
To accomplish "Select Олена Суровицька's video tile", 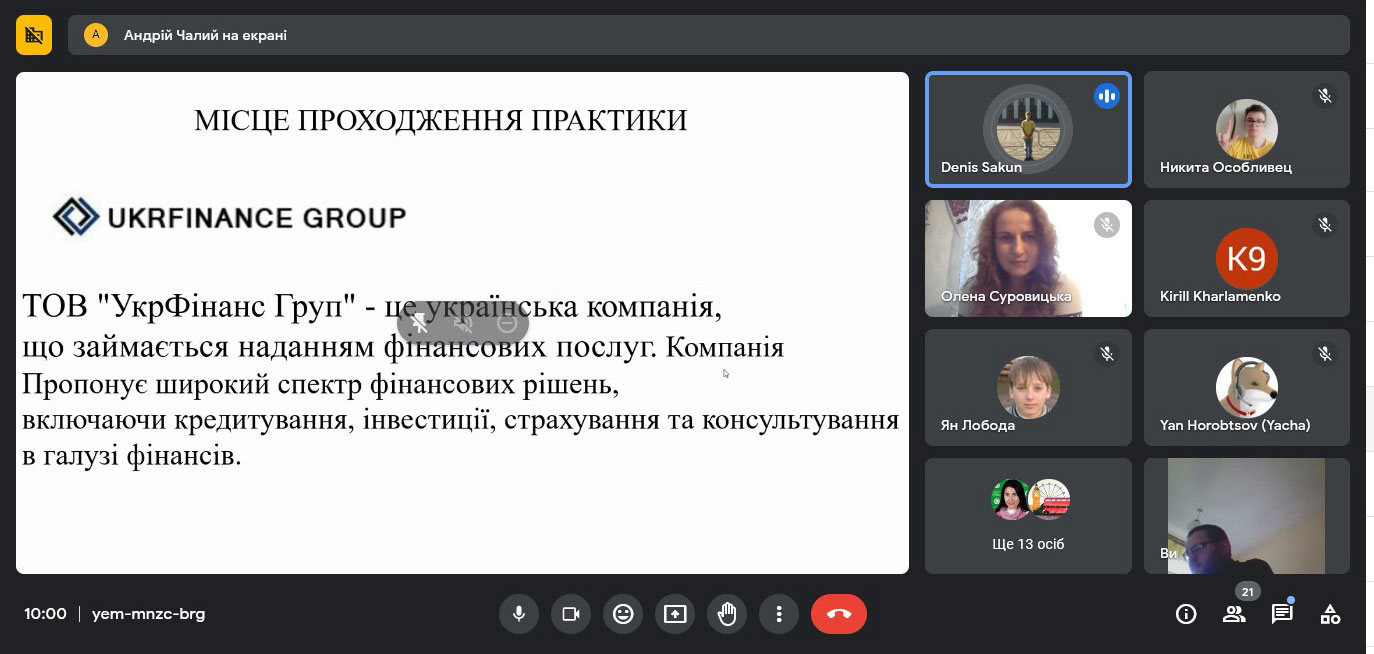I will (1028, 258).
